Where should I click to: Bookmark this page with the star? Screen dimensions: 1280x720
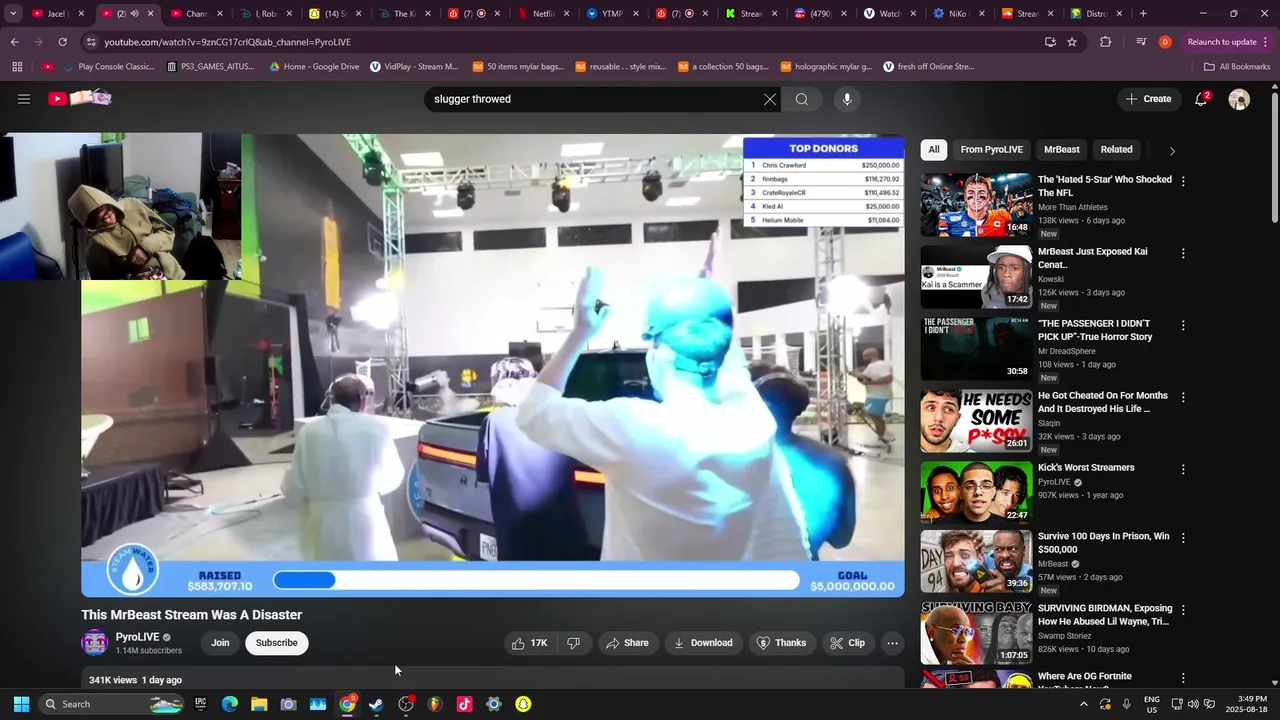click(x=1072, y=42)
